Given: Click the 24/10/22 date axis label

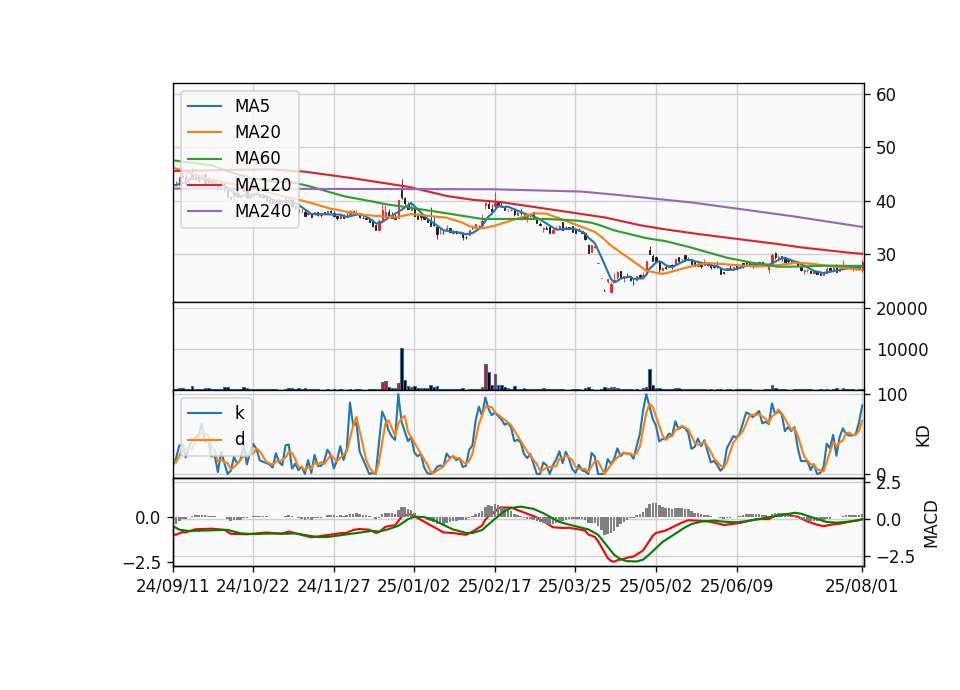Looking at the screenshot, I should (x=253, y=587).
